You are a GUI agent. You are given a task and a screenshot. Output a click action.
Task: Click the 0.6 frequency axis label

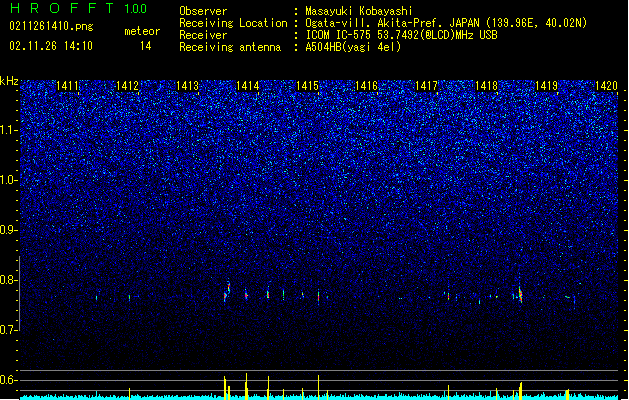pos(9,380)
